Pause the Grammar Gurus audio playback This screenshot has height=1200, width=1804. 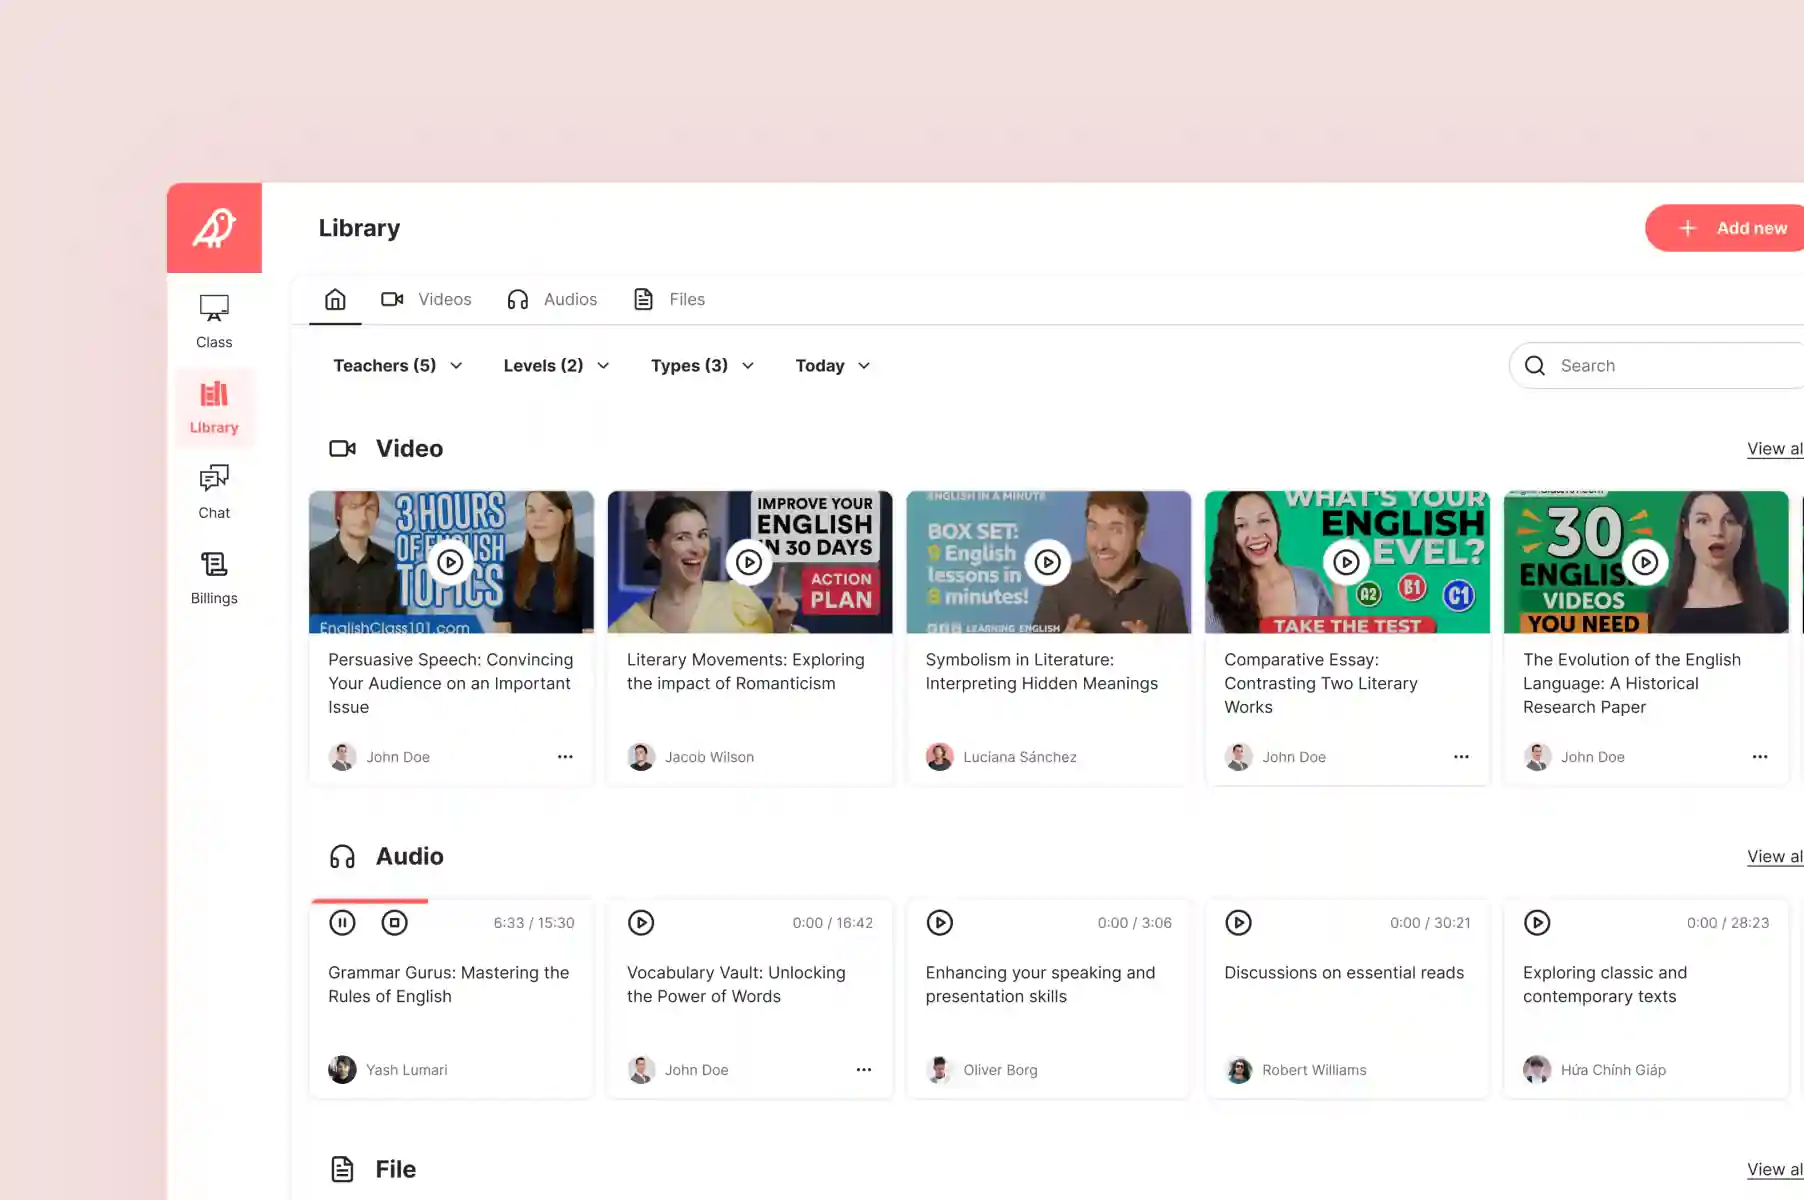[342, 922]
